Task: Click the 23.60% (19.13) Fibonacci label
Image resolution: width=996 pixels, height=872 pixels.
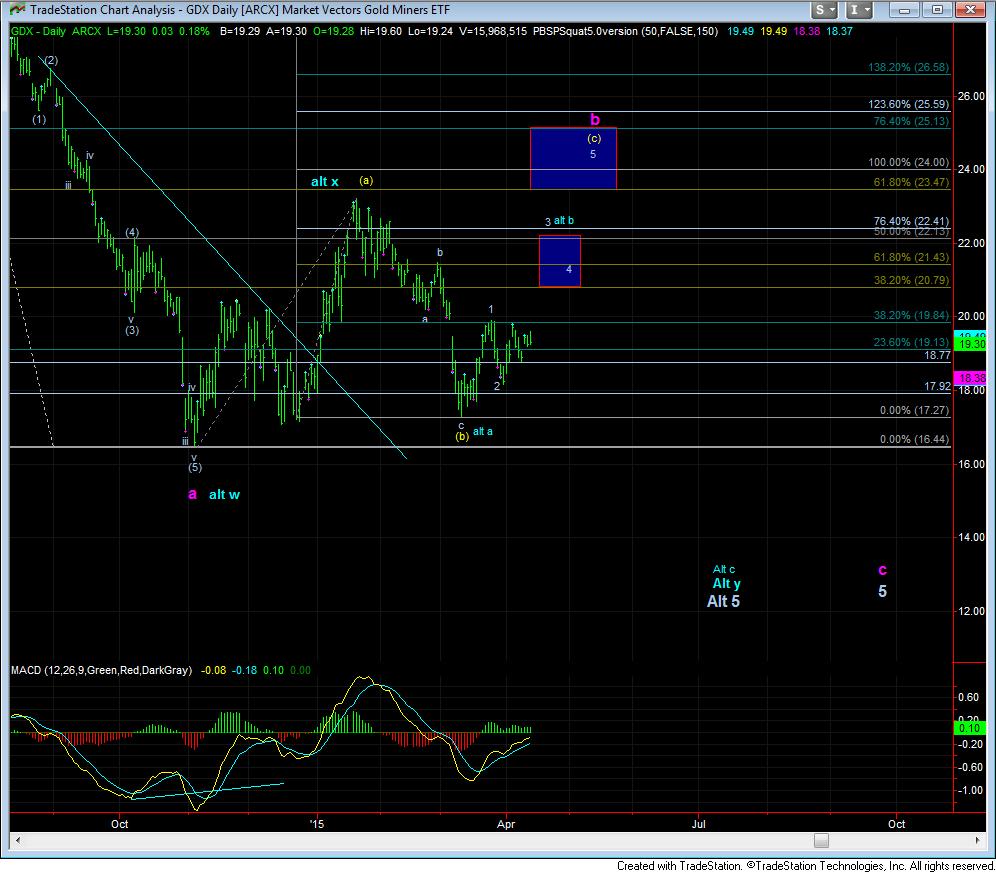Action: click(x=911, y=342)
